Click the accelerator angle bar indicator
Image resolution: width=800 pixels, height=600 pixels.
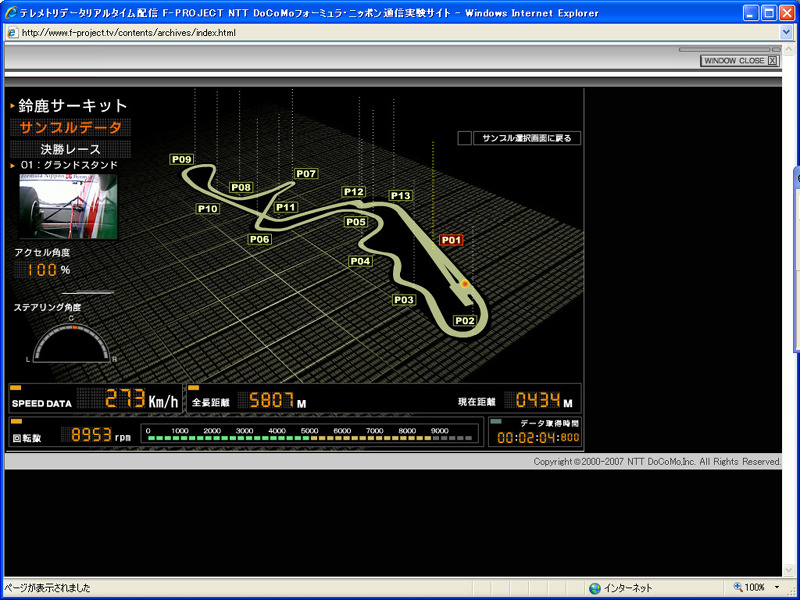(x=87, y=293)
